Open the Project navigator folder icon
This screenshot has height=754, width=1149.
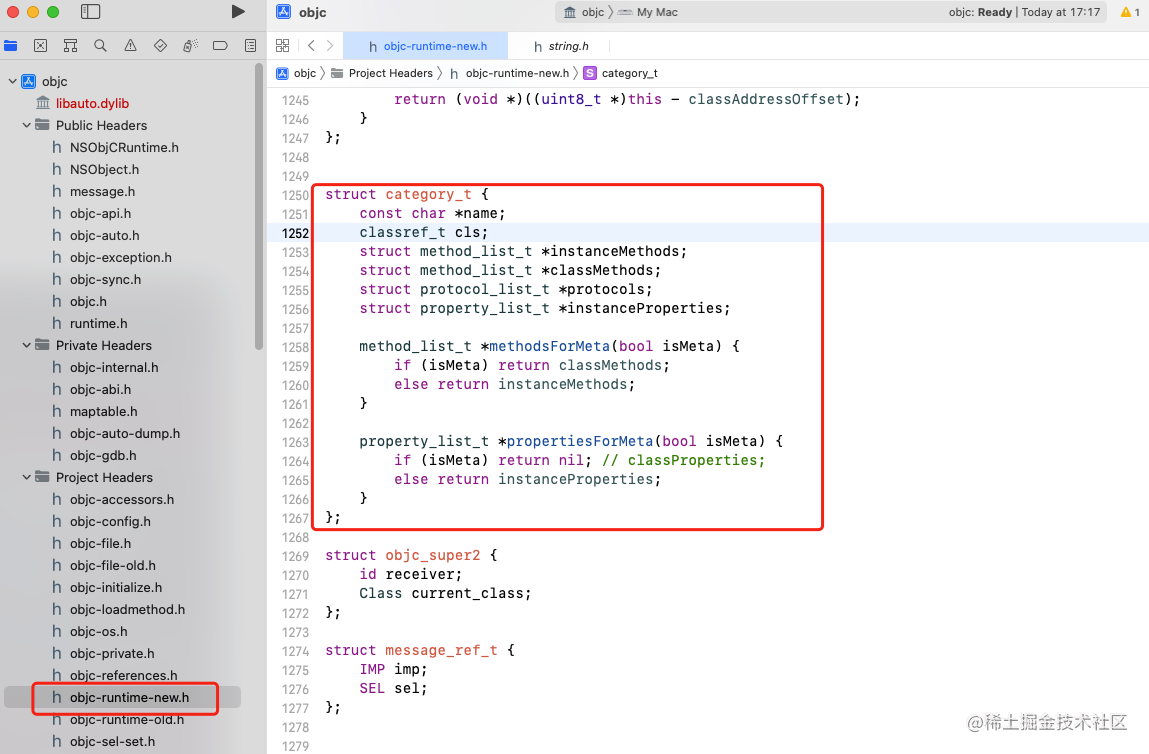pyautogui.click(x=11, y=45)
